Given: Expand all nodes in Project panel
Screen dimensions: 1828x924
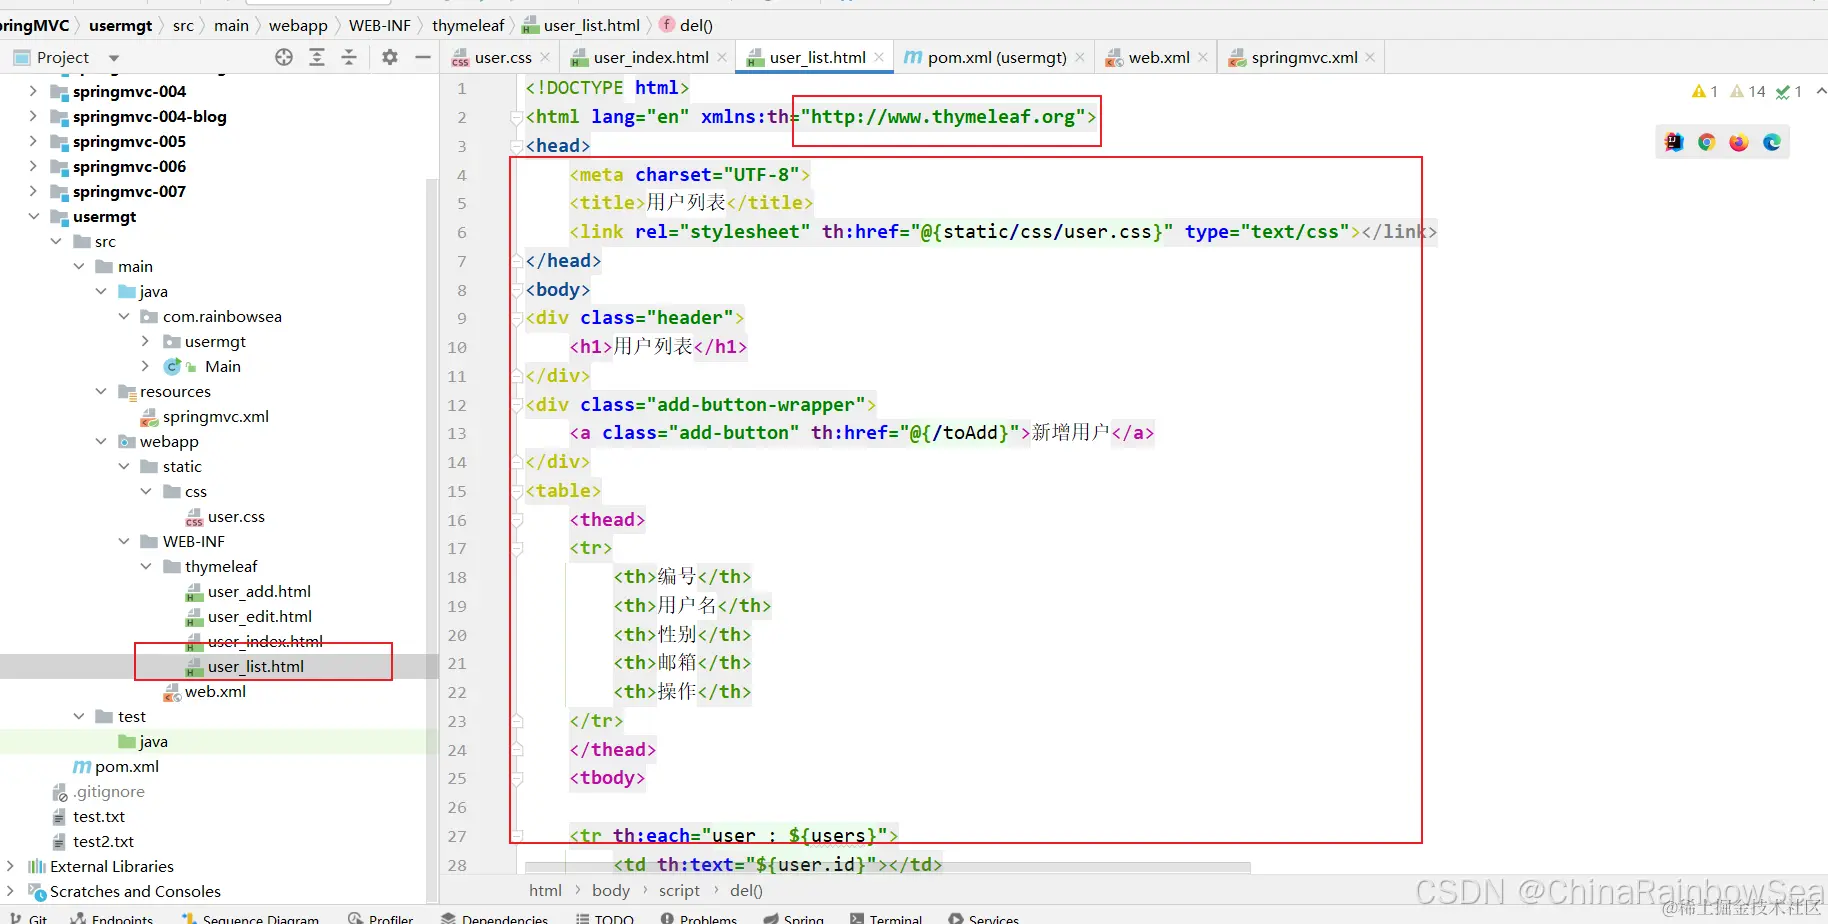Looking at the screenshot, I should 317,58.
